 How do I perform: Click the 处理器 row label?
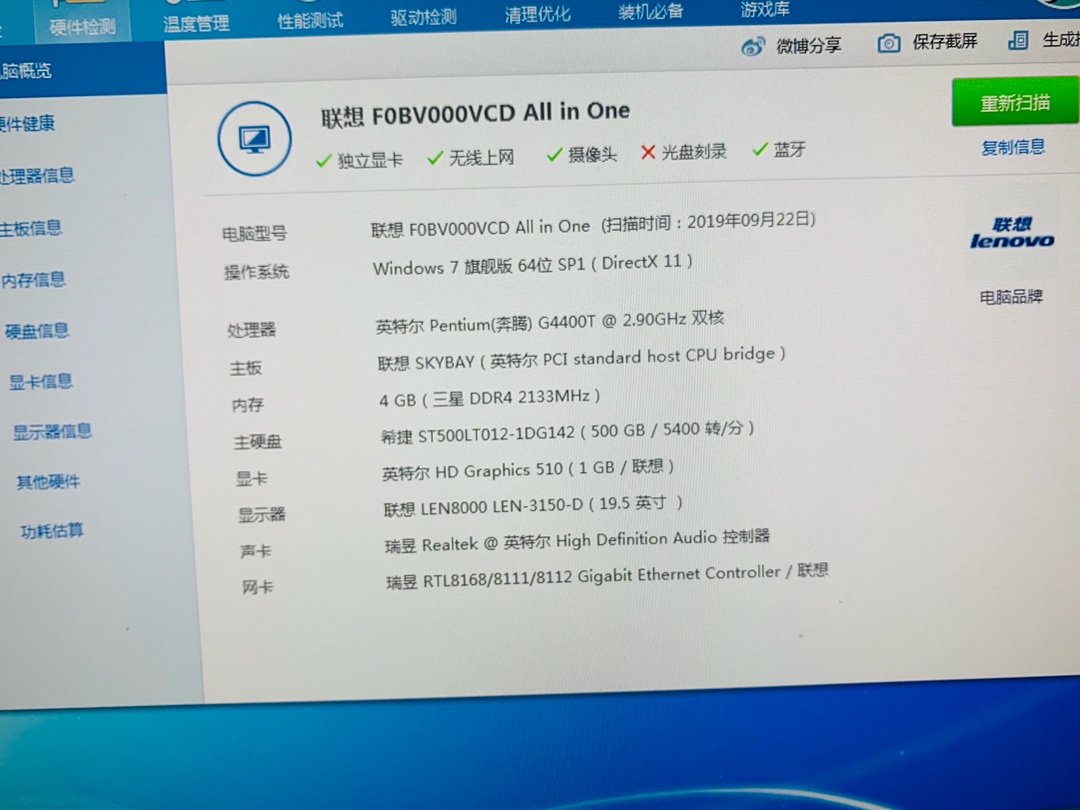[x=251, y=330]
